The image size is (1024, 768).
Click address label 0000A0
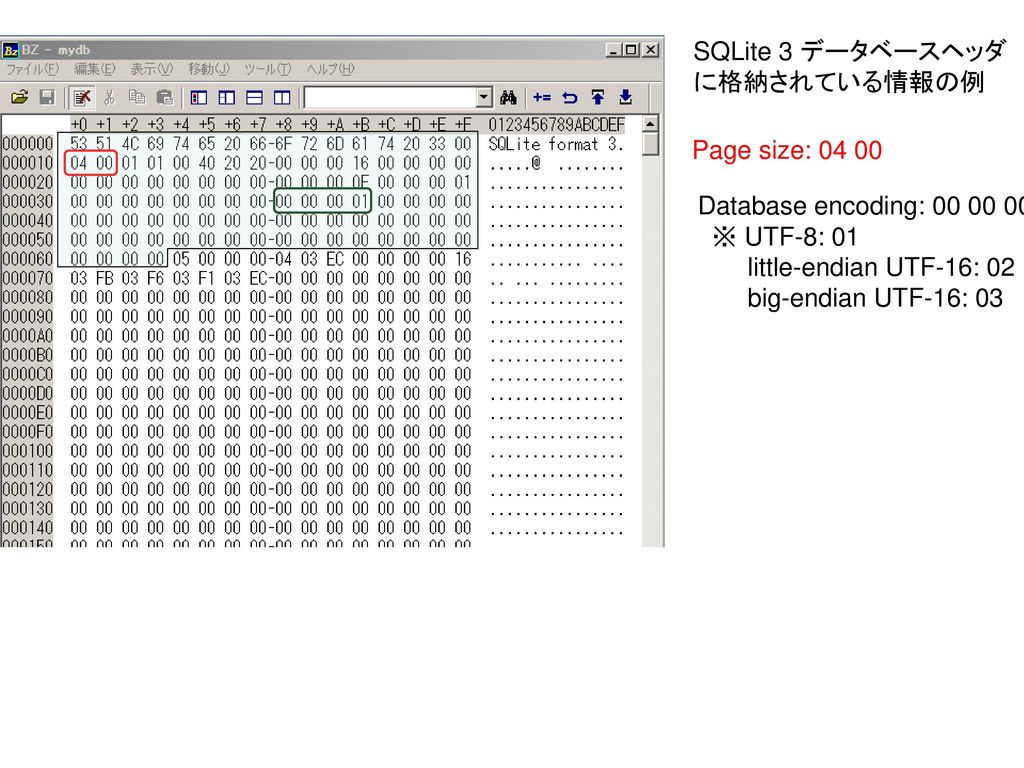[x=27, y=336]
